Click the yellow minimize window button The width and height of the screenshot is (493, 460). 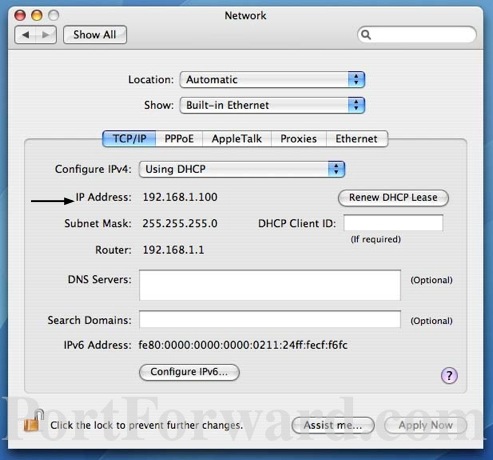point(37,15)
